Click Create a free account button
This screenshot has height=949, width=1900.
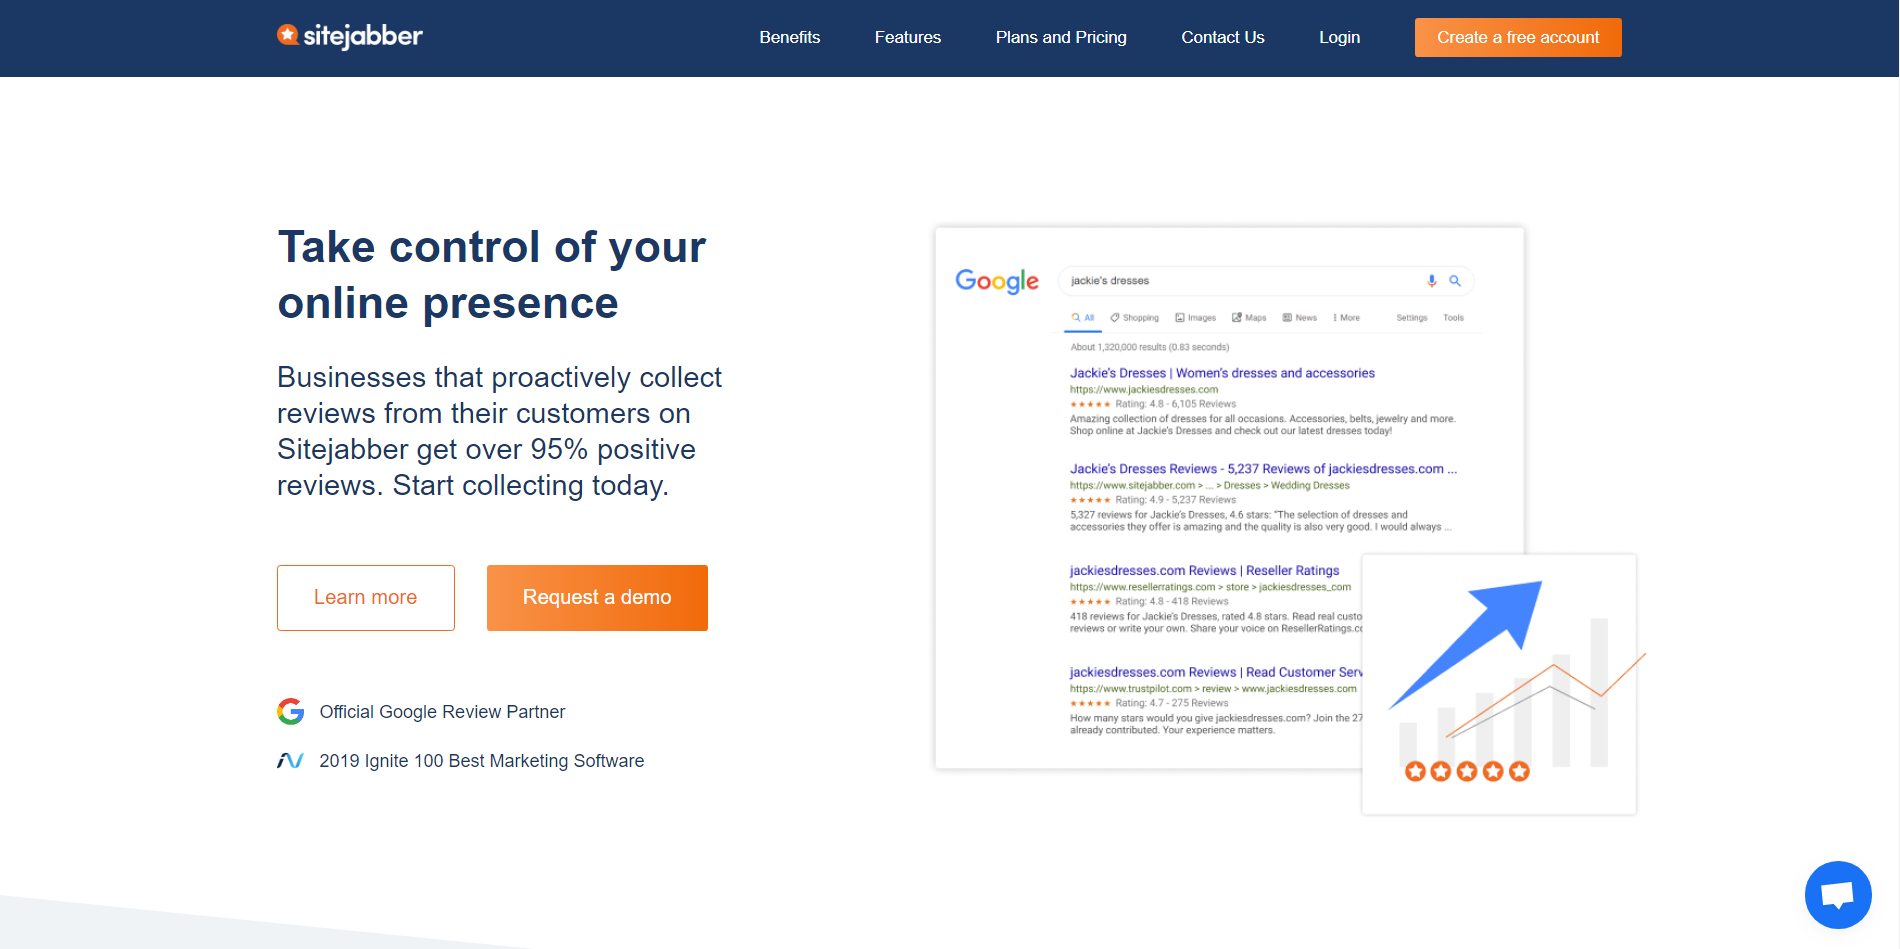point(1518,37)
